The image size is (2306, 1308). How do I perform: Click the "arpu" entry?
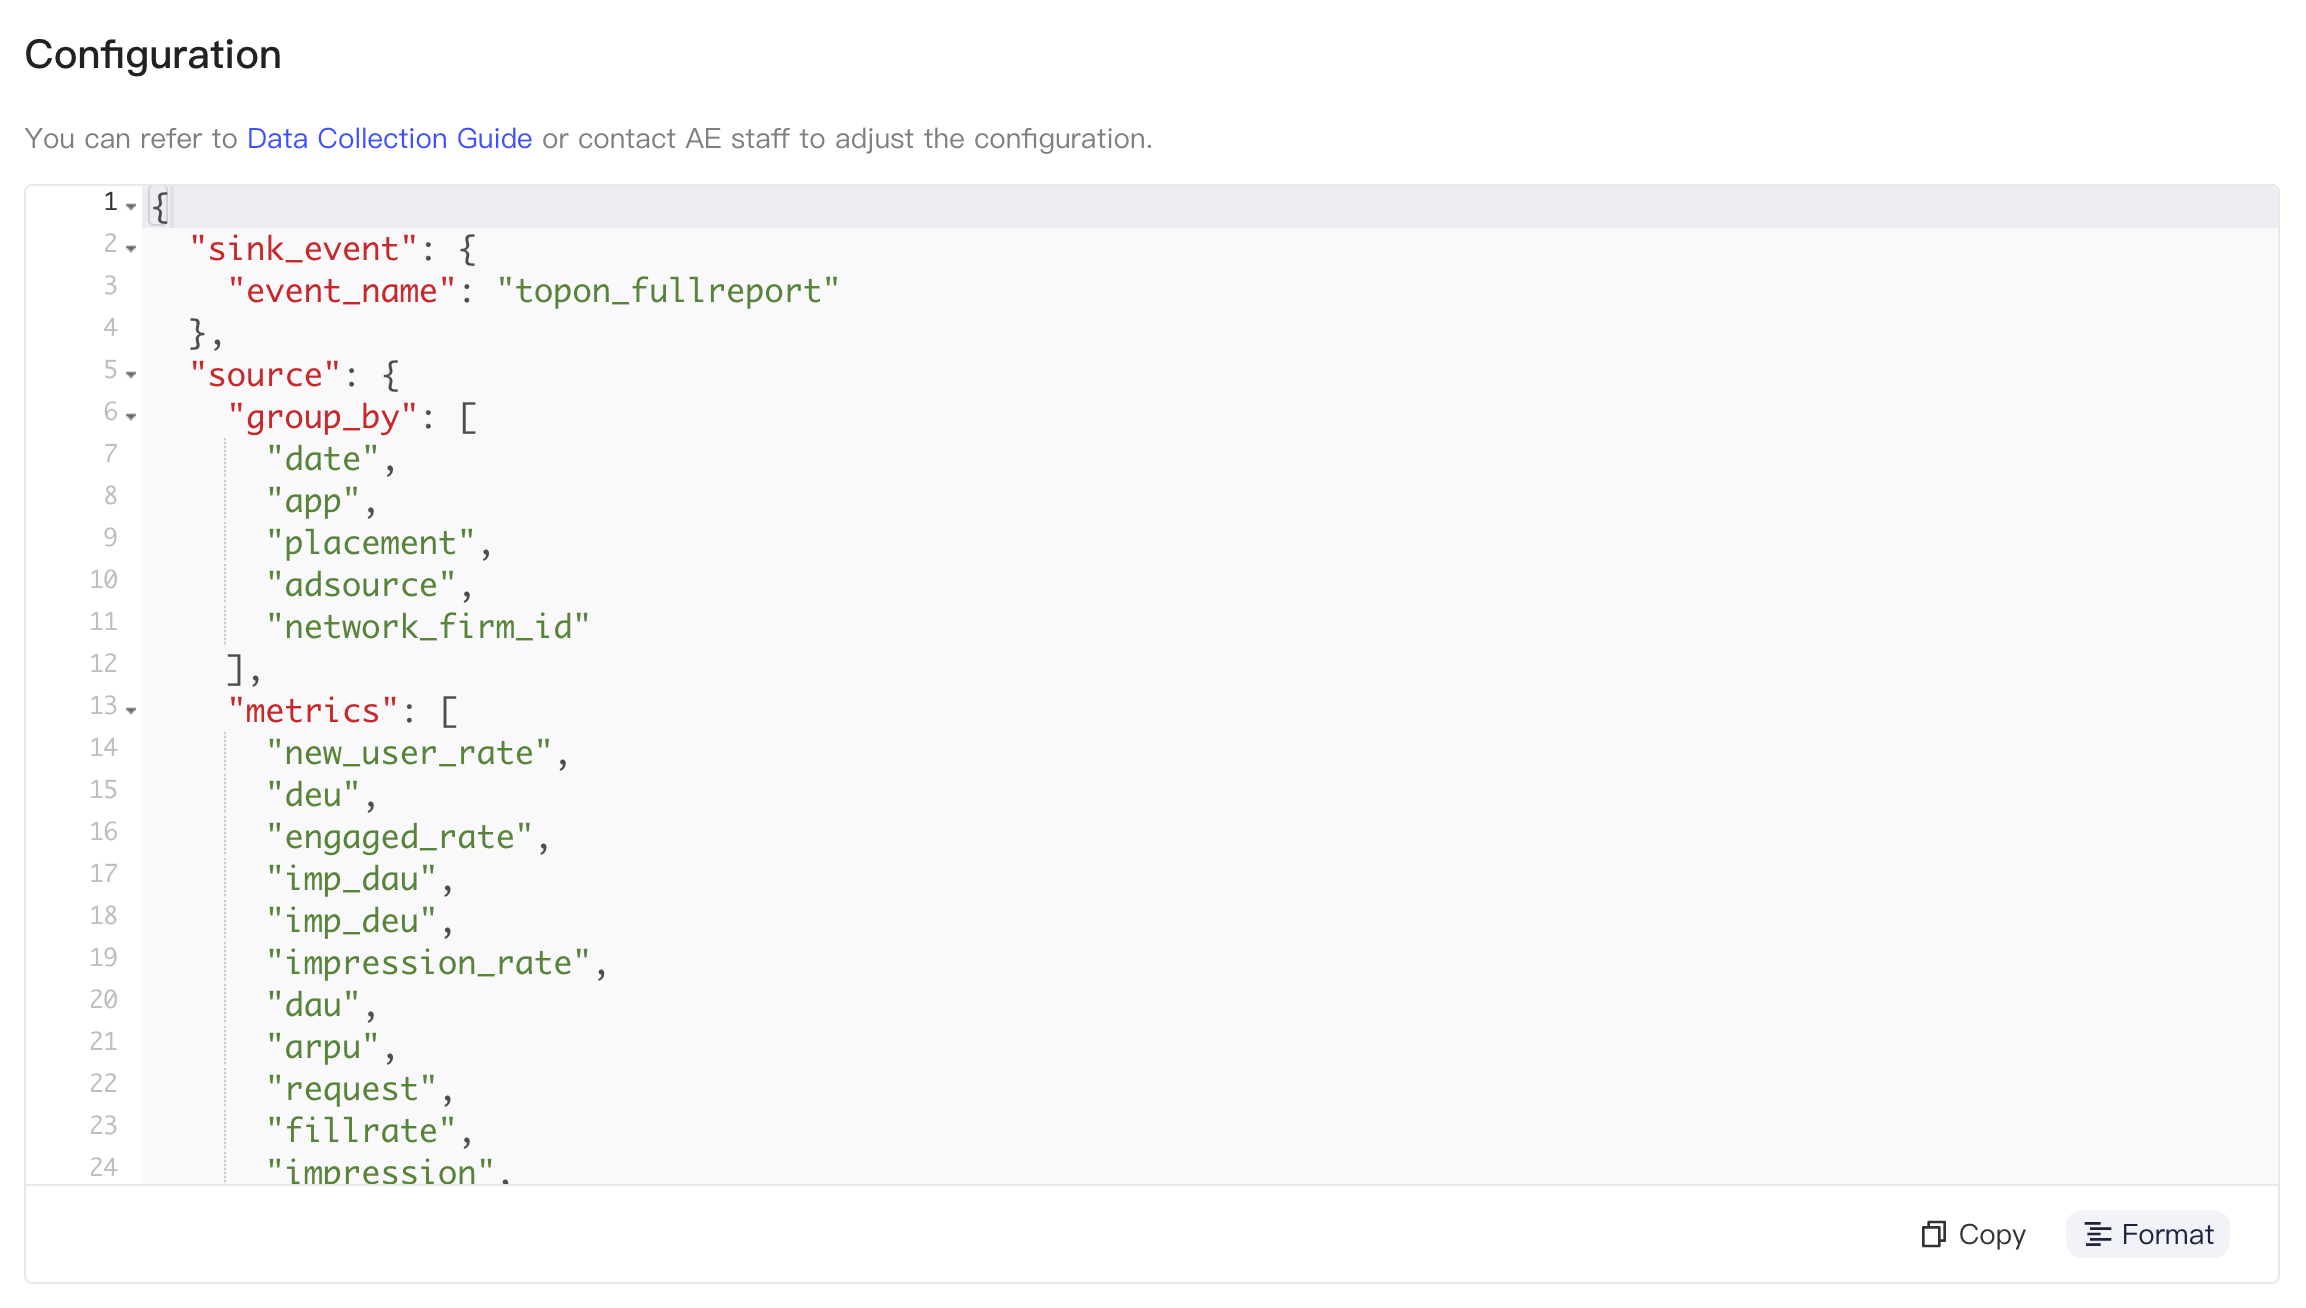pos(322,1047)
